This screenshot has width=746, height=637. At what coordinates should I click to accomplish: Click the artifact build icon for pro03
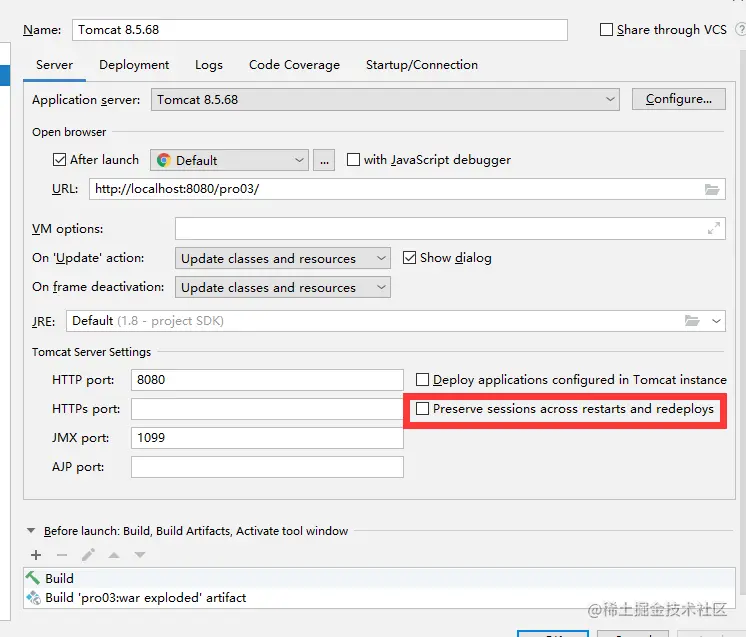point(33,598)
